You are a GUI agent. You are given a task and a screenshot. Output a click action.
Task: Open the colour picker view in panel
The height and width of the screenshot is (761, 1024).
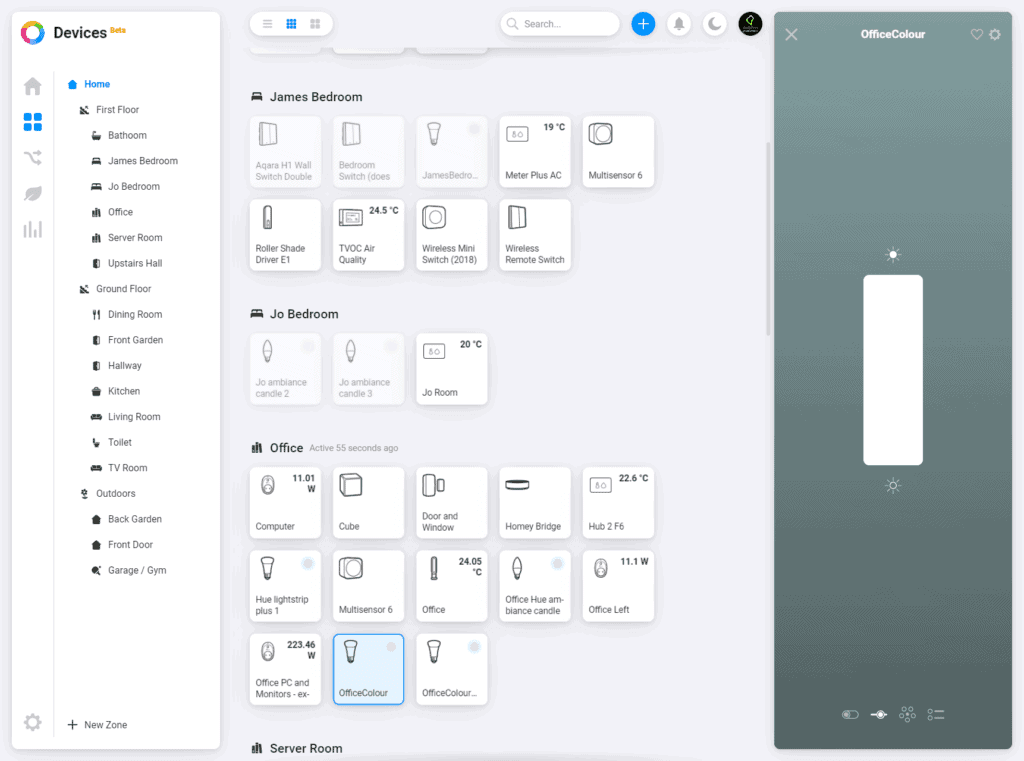(907, 714)
